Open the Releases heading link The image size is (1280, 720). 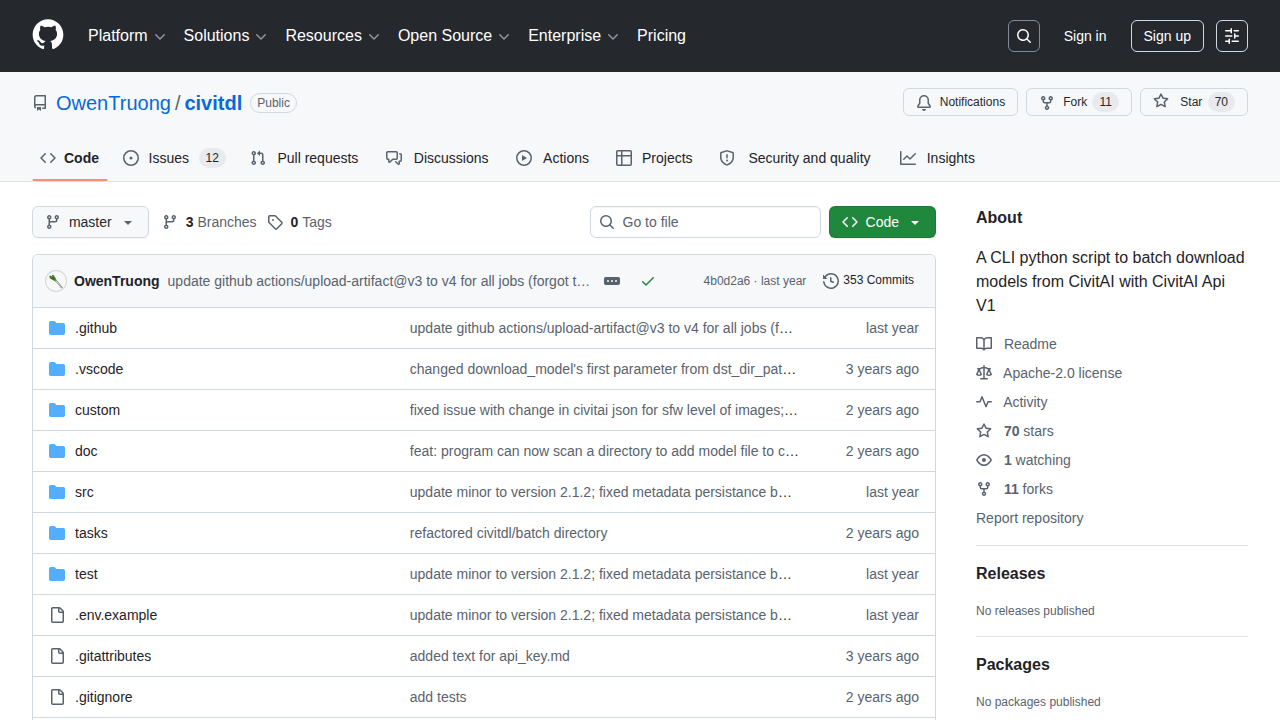tap(1010, 573)
